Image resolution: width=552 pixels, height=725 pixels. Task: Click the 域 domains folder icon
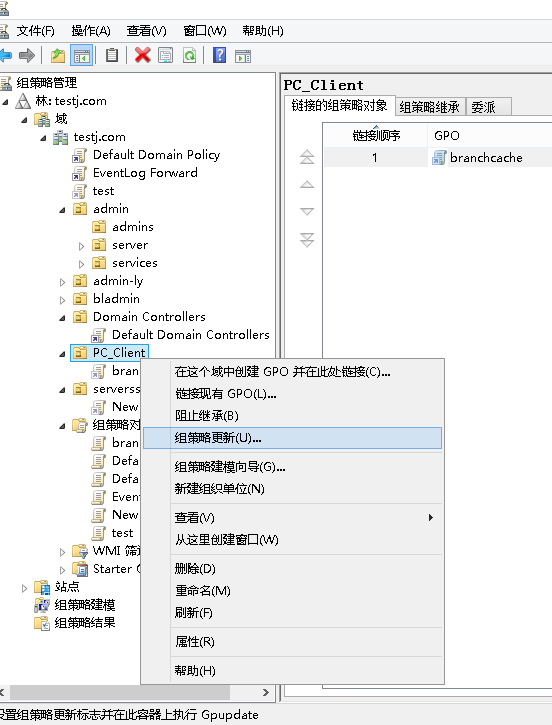point(42,119)
